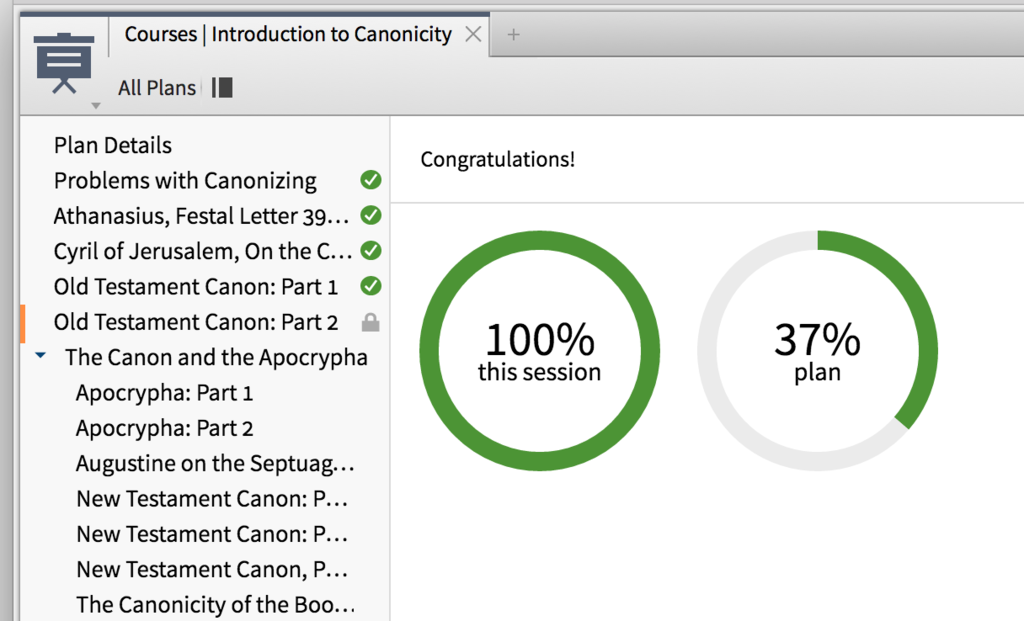Close the Introduction to Canonicity tab

[474, 35]
